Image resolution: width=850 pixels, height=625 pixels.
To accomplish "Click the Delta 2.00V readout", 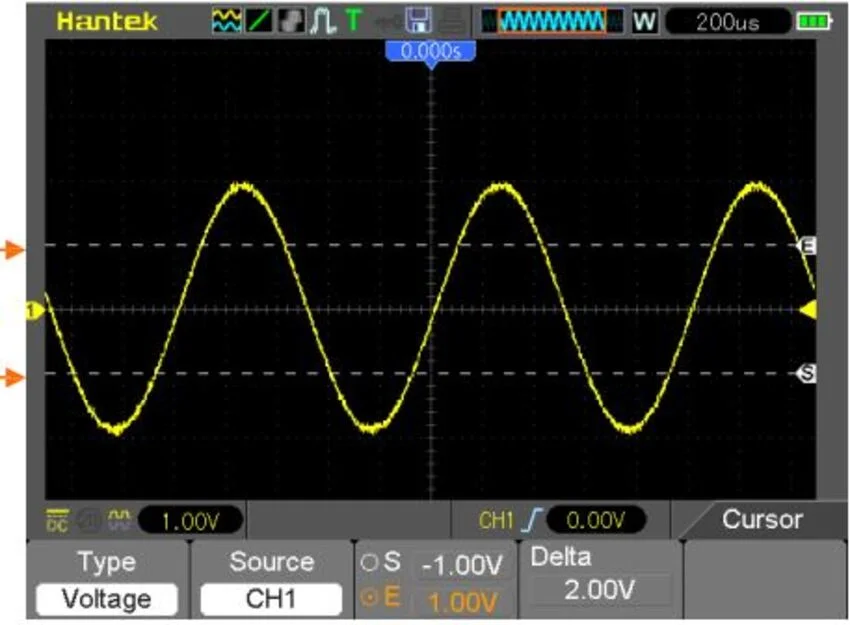I will (x=598, y=590).
